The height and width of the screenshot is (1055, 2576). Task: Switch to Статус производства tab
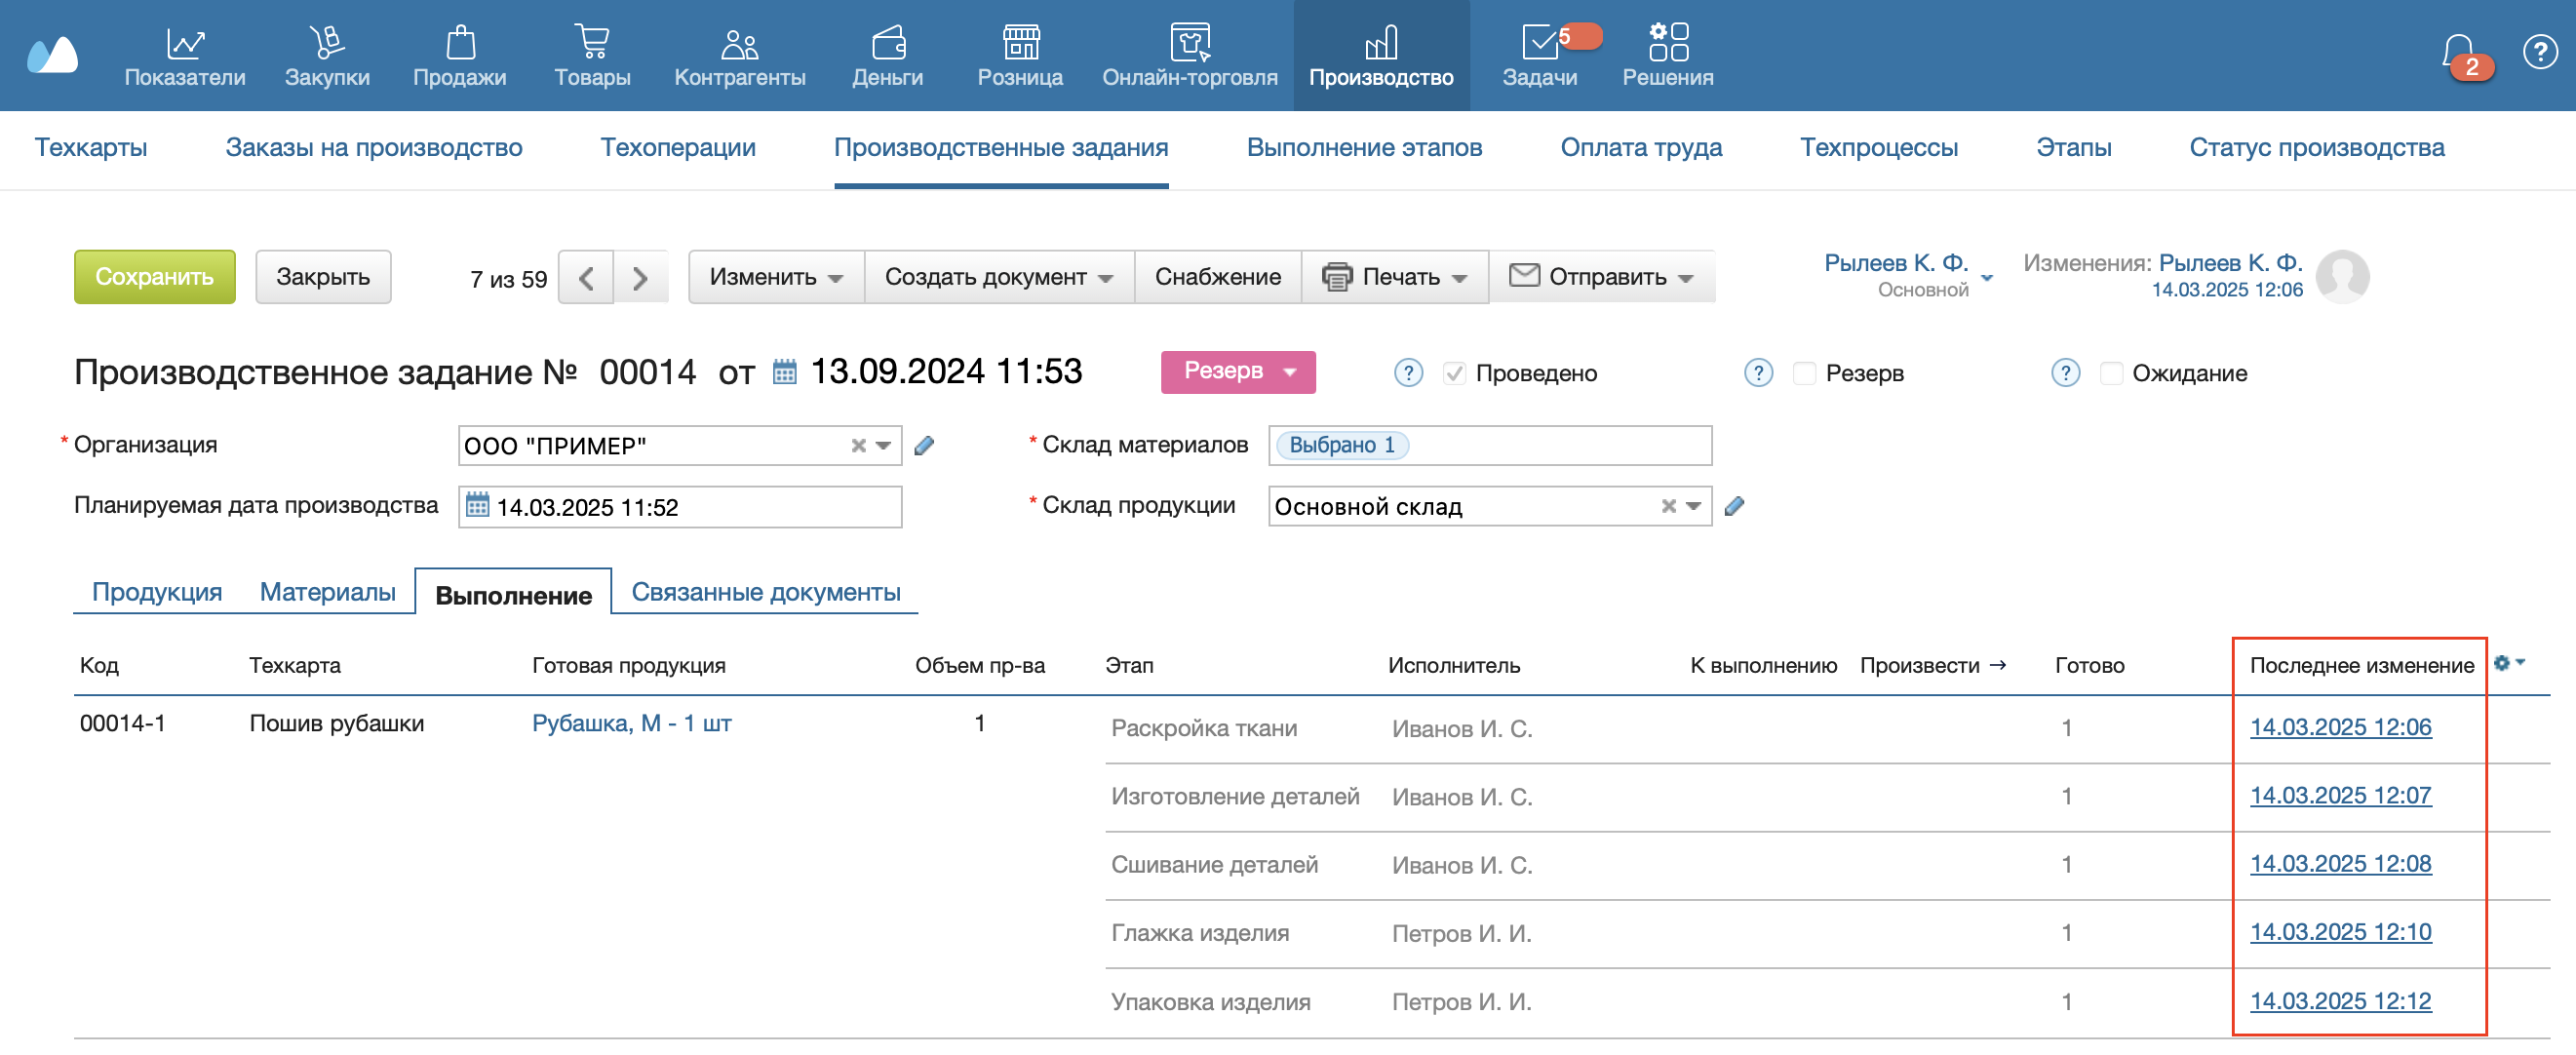(2317, 148)
